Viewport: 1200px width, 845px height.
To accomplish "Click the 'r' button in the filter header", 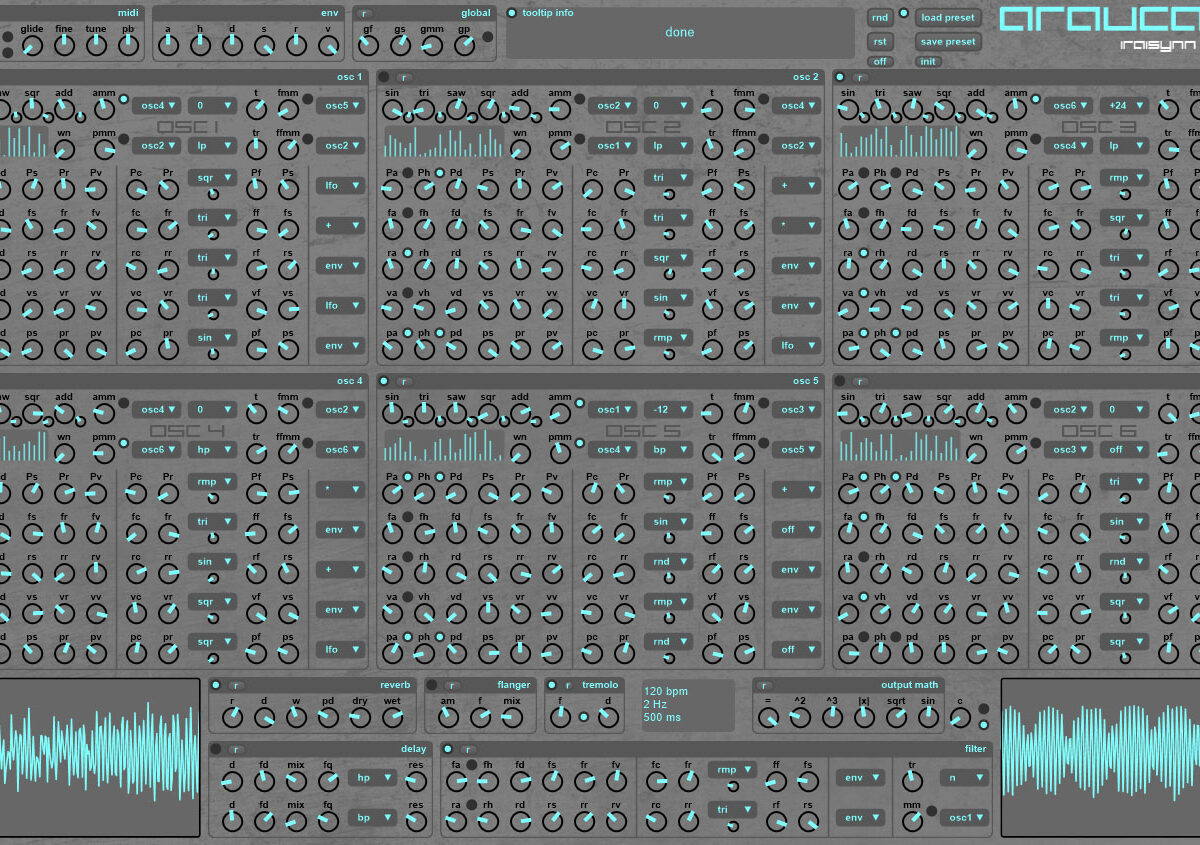I will point(469,749).
